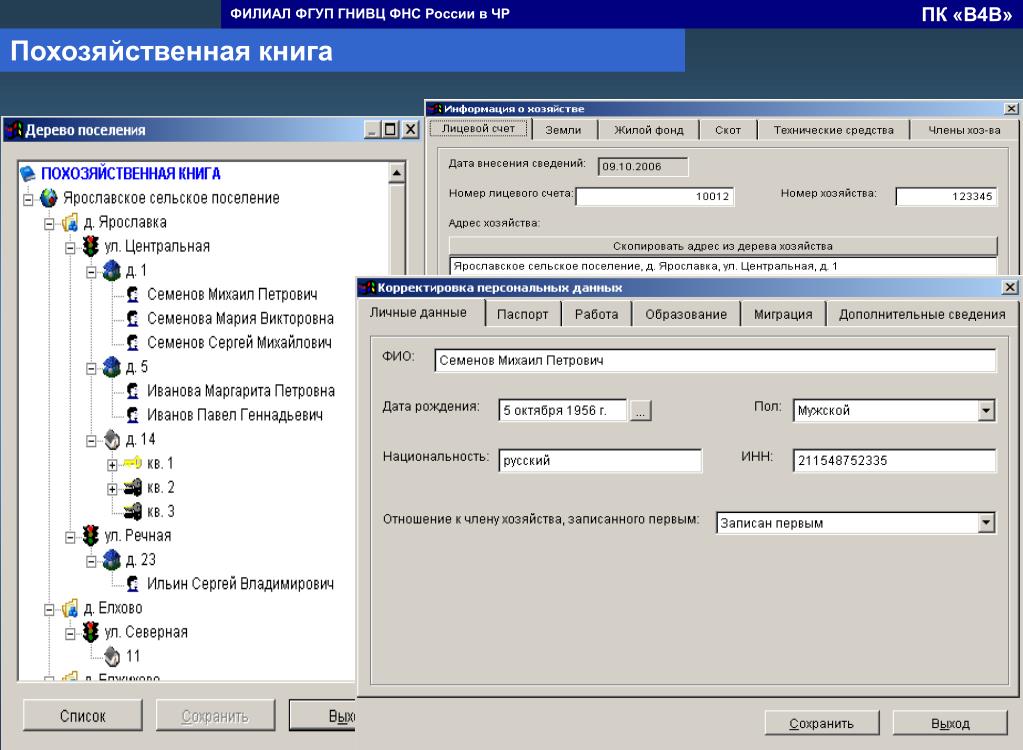The width and height of the screenshot is (1023, 750).
Task: Select the Лицевой счет tab
Action: pyautogui.click(x=478, y=128)
